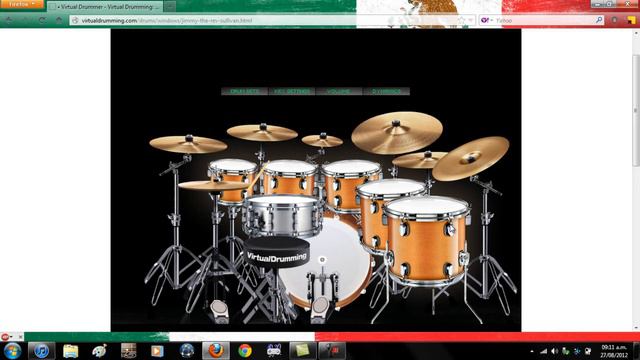
Task: Click the taskbar clock showing 09:11 a.m.
Action: 613,351
